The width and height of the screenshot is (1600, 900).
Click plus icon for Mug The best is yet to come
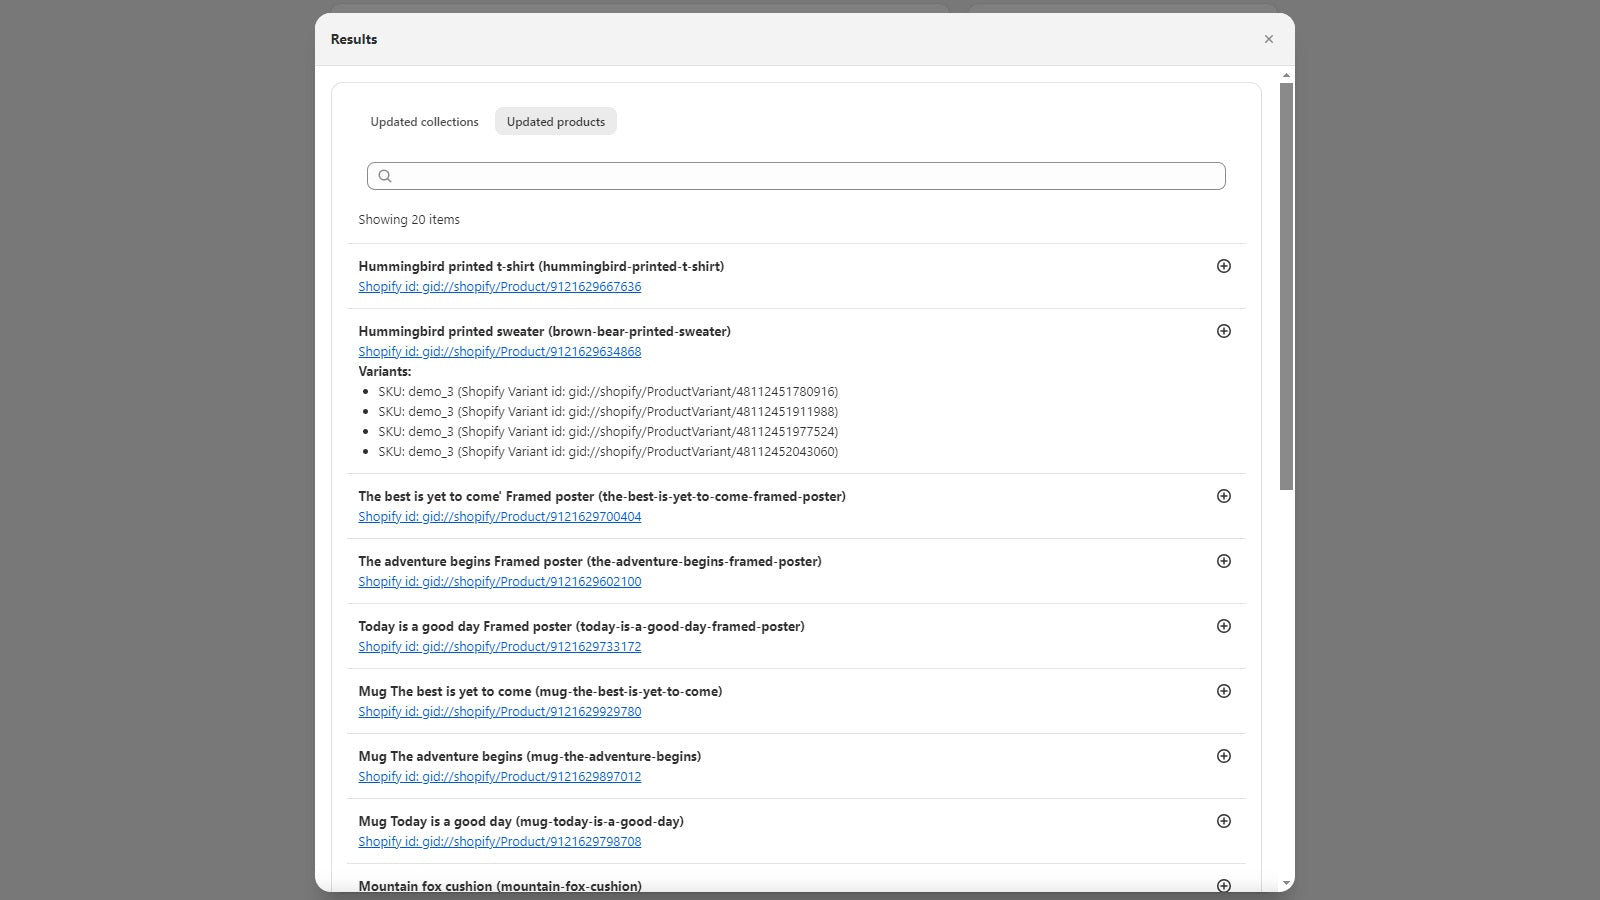pyautogui.click(x=1223, y=691)
